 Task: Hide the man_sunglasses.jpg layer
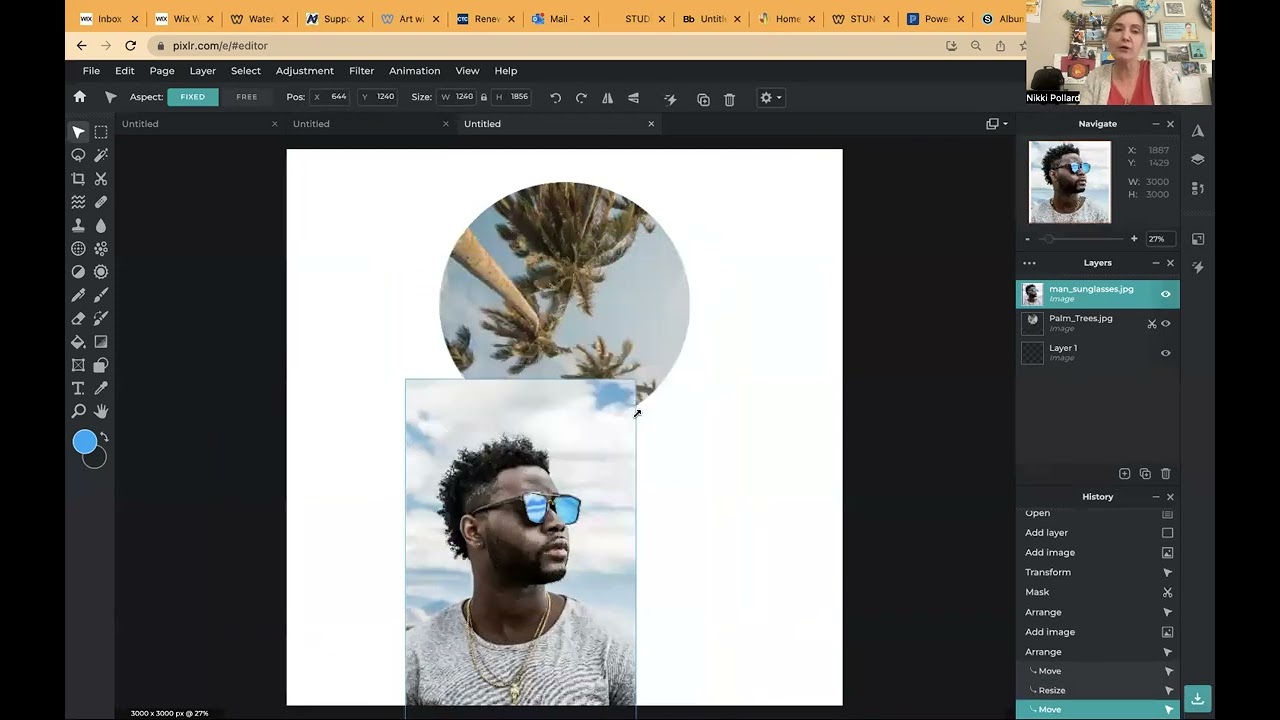pos(1165,294)
